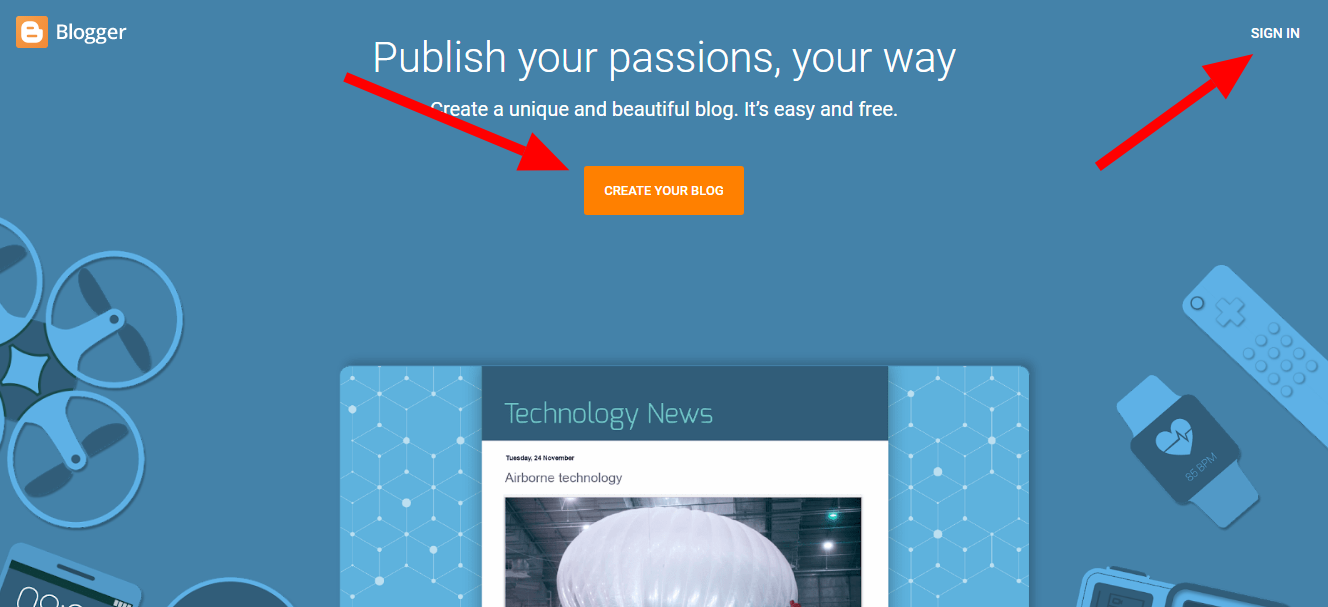This screenshot has width=1328, height=607.
Task: Click the drone's upper-right propeller
Action: pyautogui.click(x=114, y=320)
